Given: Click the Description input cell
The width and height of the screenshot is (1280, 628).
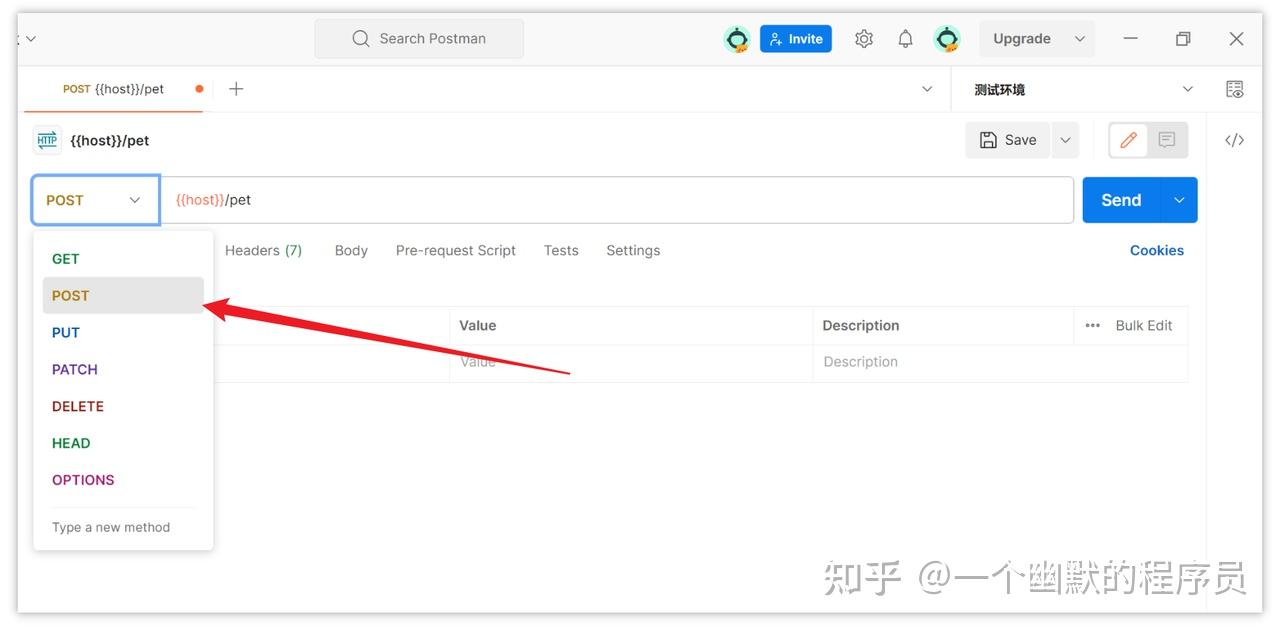Looking at the screenshot, I should point(1000,362).
